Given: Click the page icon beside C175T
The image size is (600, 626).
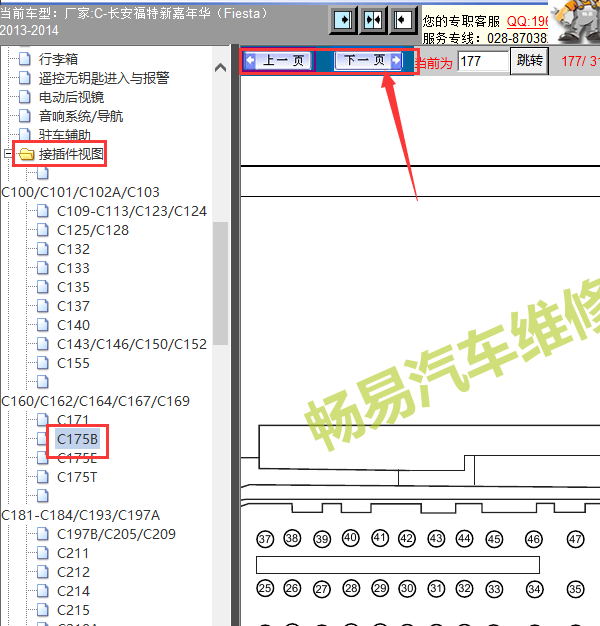Looking at the screenshot, I should pyautogui.click(x=43, y=477).
